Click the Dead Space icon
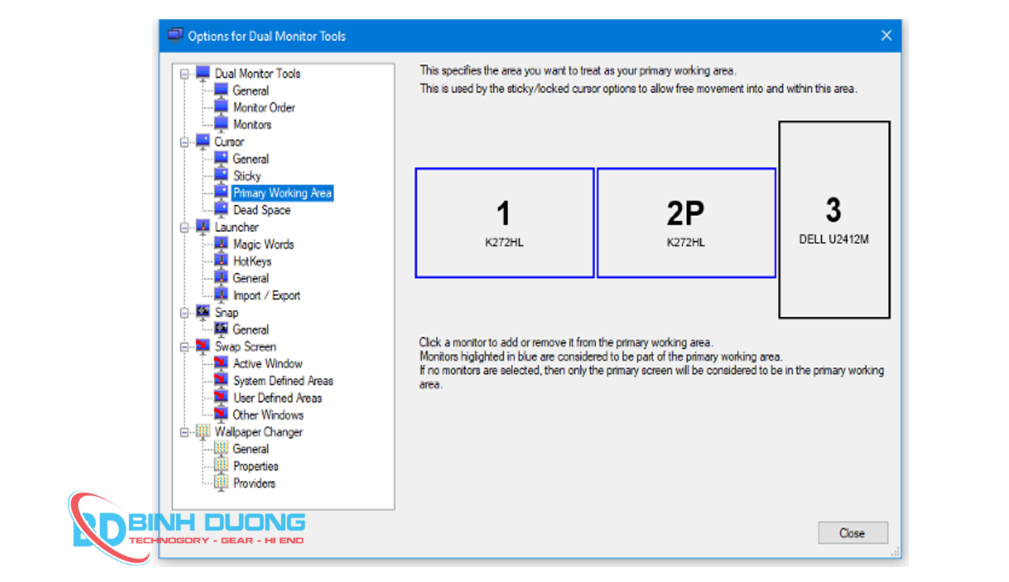The width and height of the screenshot is (1009, 582). 221,210
